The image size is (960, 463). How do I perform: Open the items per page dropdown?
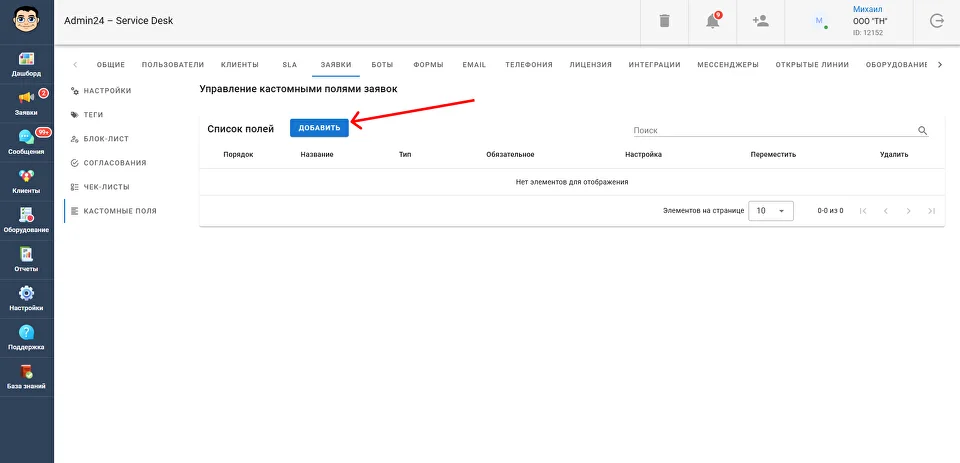[x=771, y=211]
